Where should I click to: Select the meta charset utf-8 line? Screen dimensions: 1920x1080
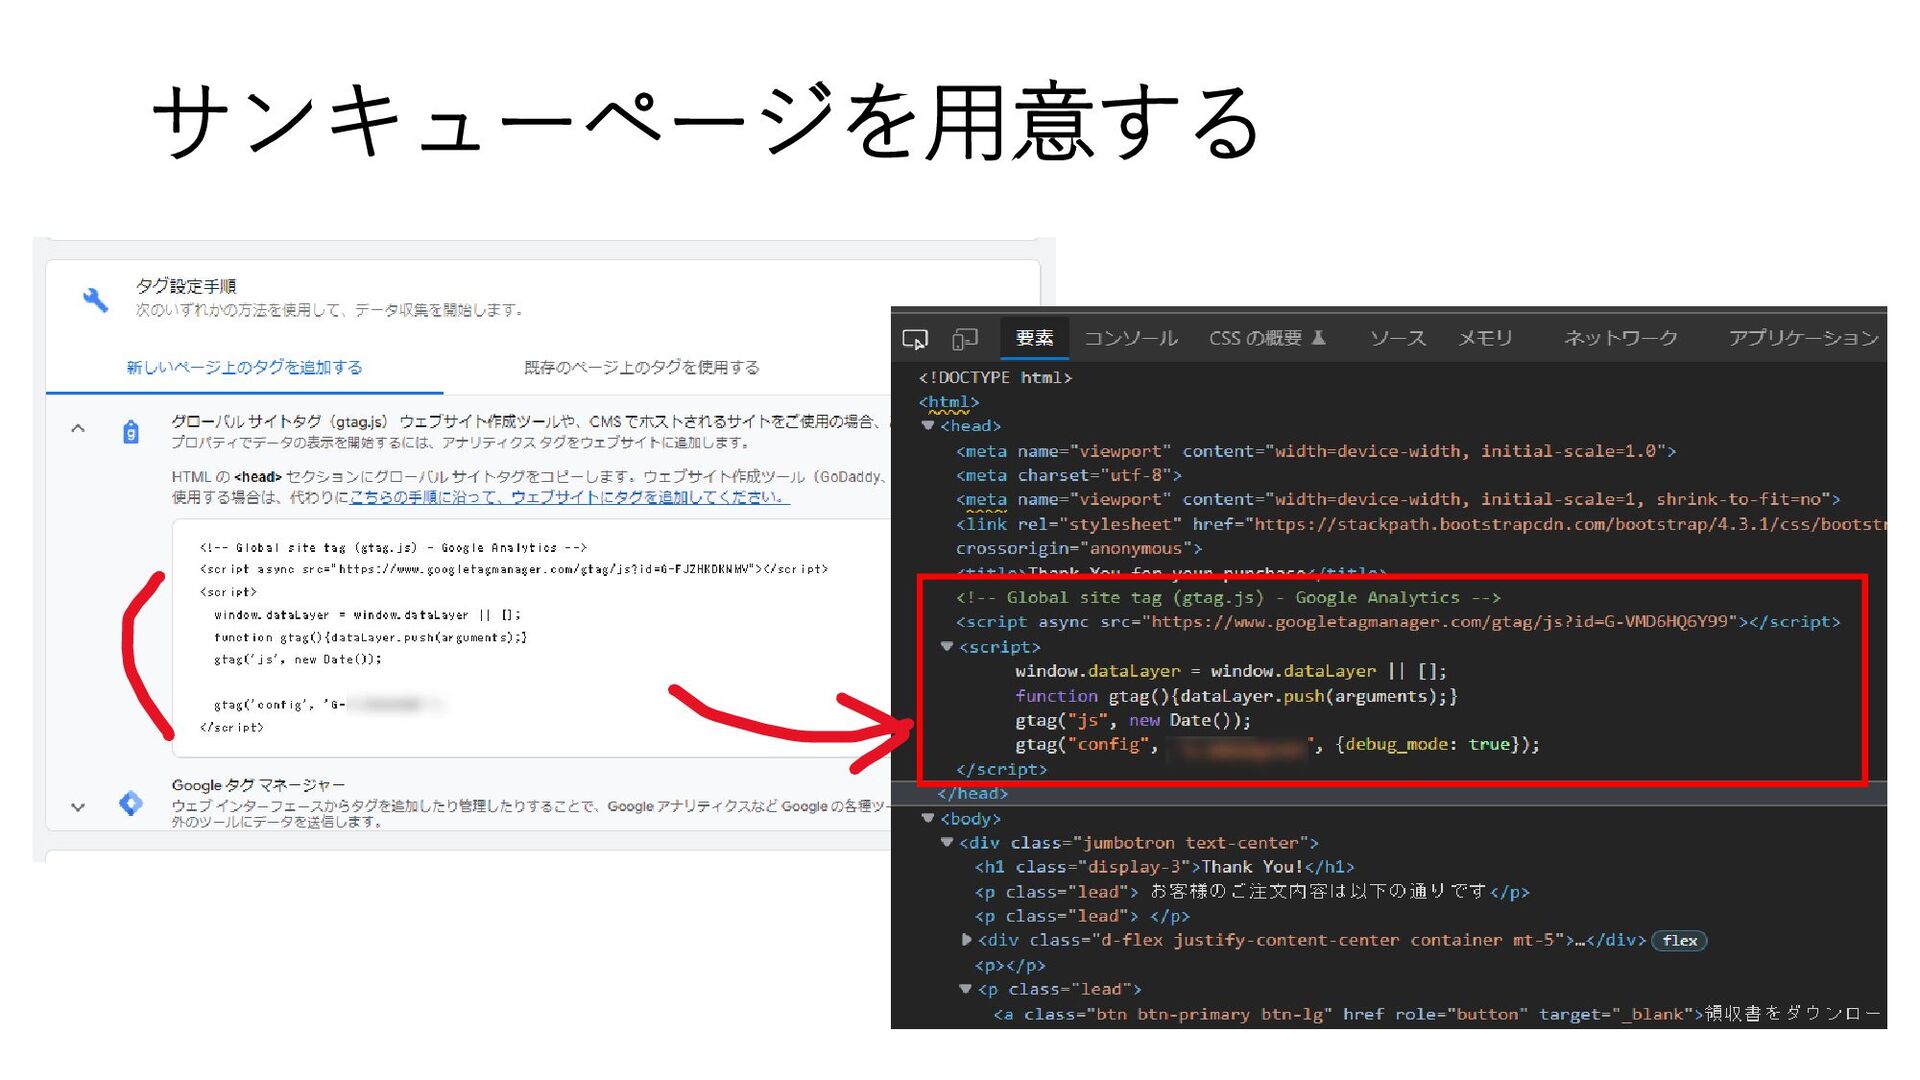pos(1068,476)
